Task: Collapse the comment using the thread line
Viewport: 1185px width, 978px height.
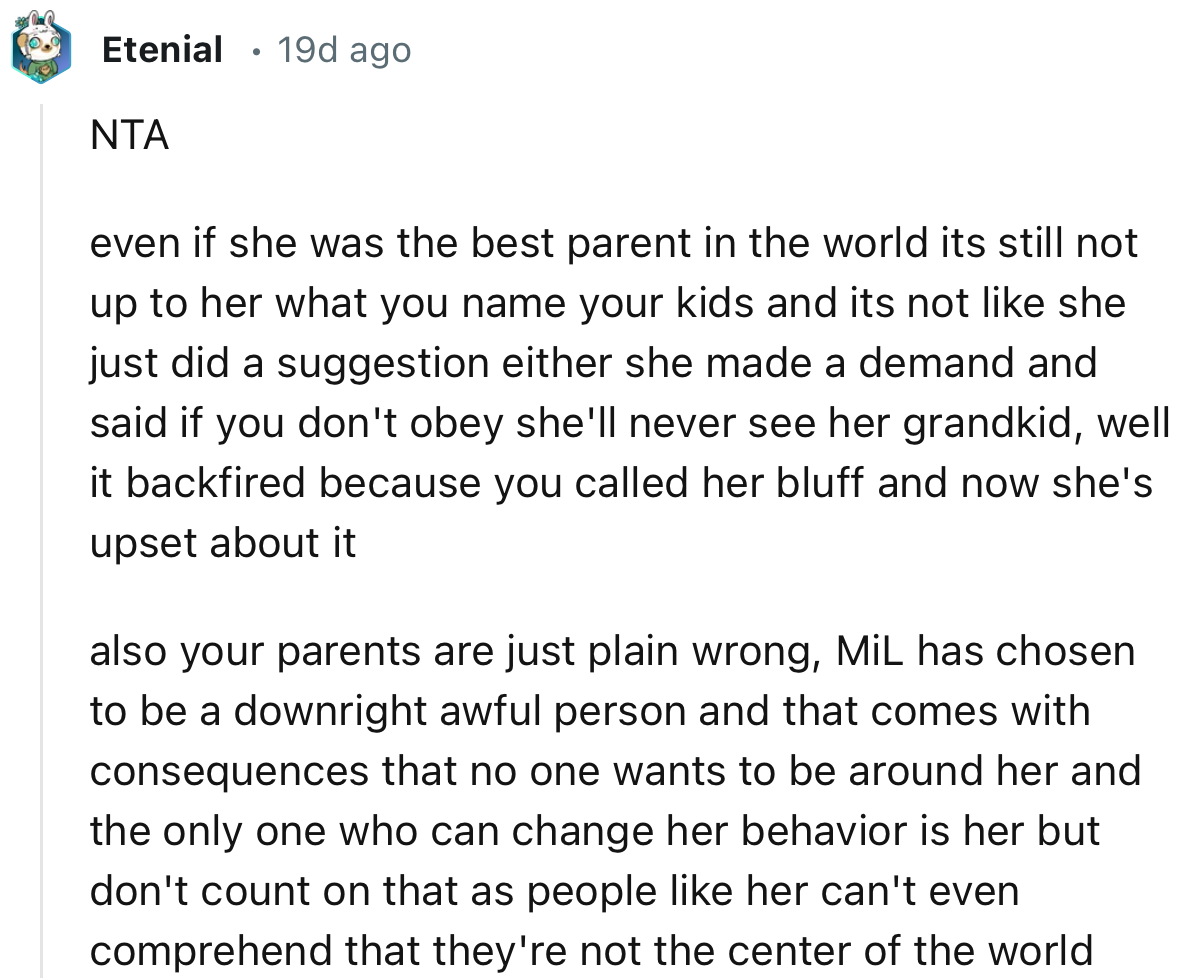Action: 41,540
